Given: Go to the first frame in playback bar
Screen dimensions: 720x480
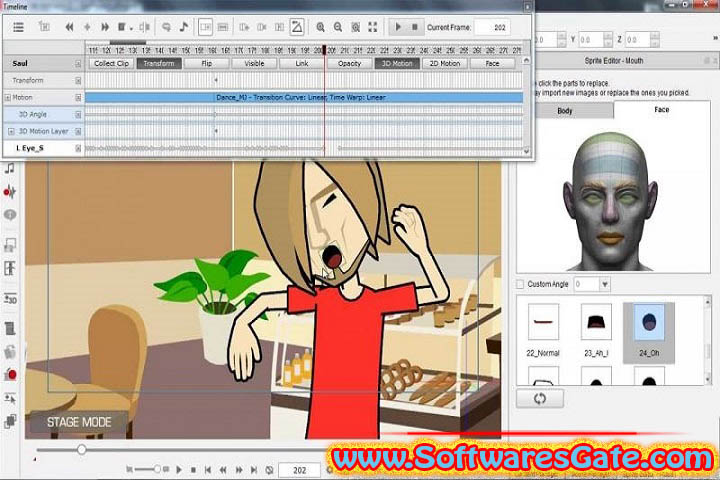Looking at the screenshot, I should pos(208,470).
